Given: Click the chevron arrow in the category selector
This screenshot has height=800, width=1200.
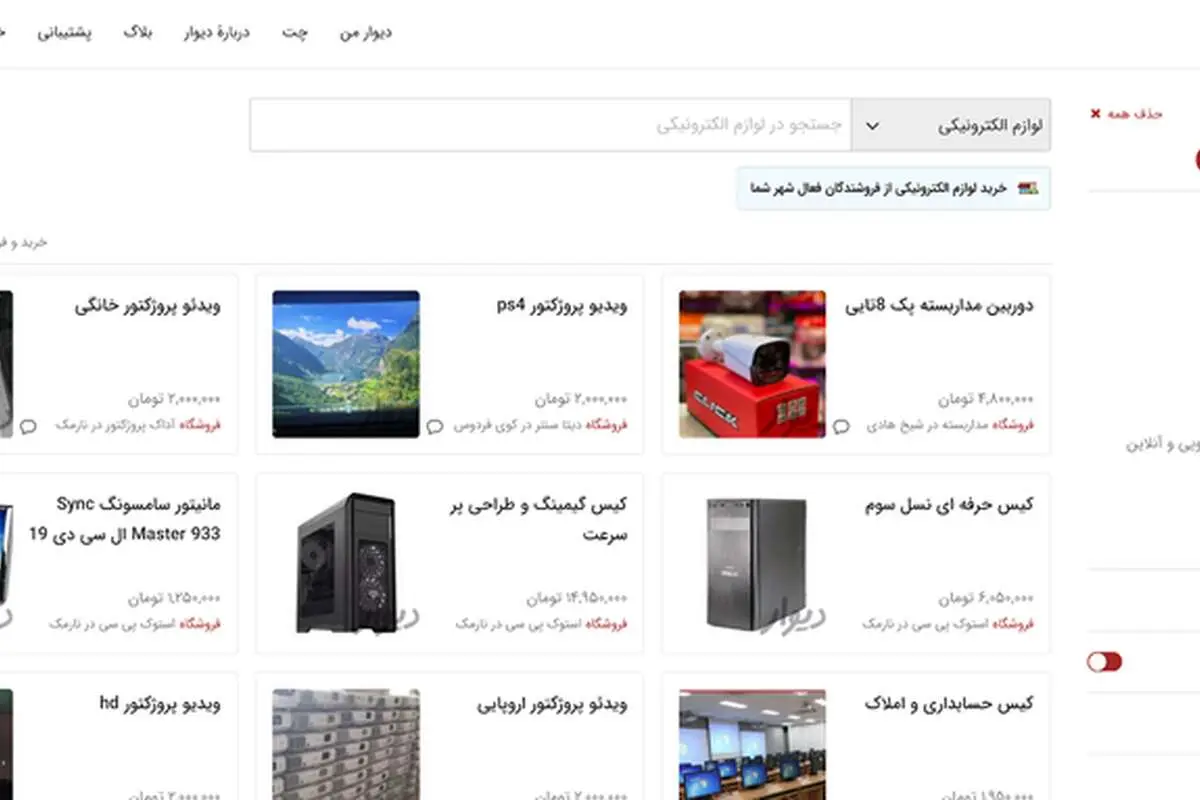Looking at the screenshot, I should click(x=872, y=126).
